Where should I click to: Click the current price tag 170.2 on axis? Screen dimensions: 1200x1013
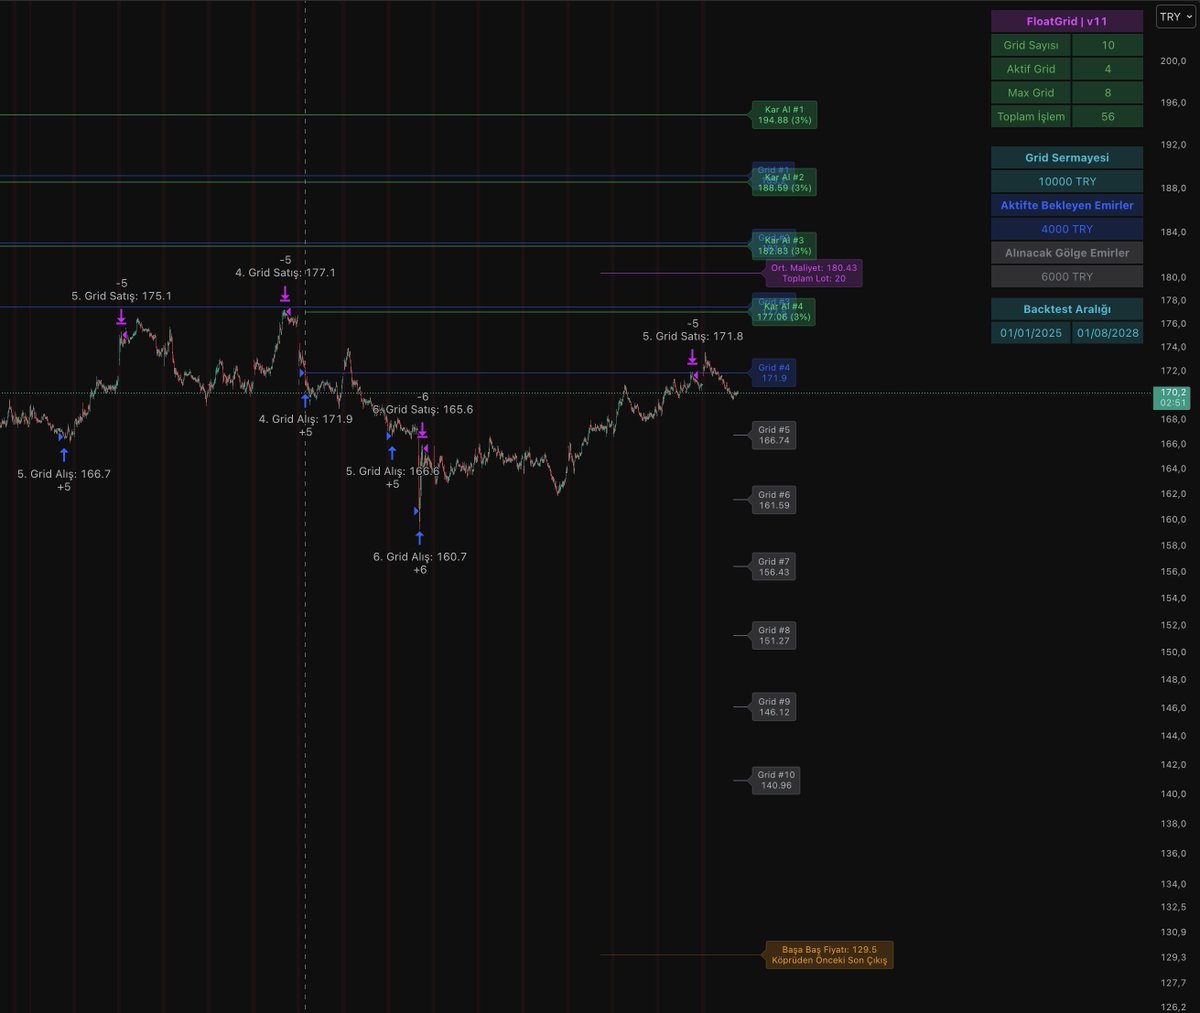[1172, 397]
